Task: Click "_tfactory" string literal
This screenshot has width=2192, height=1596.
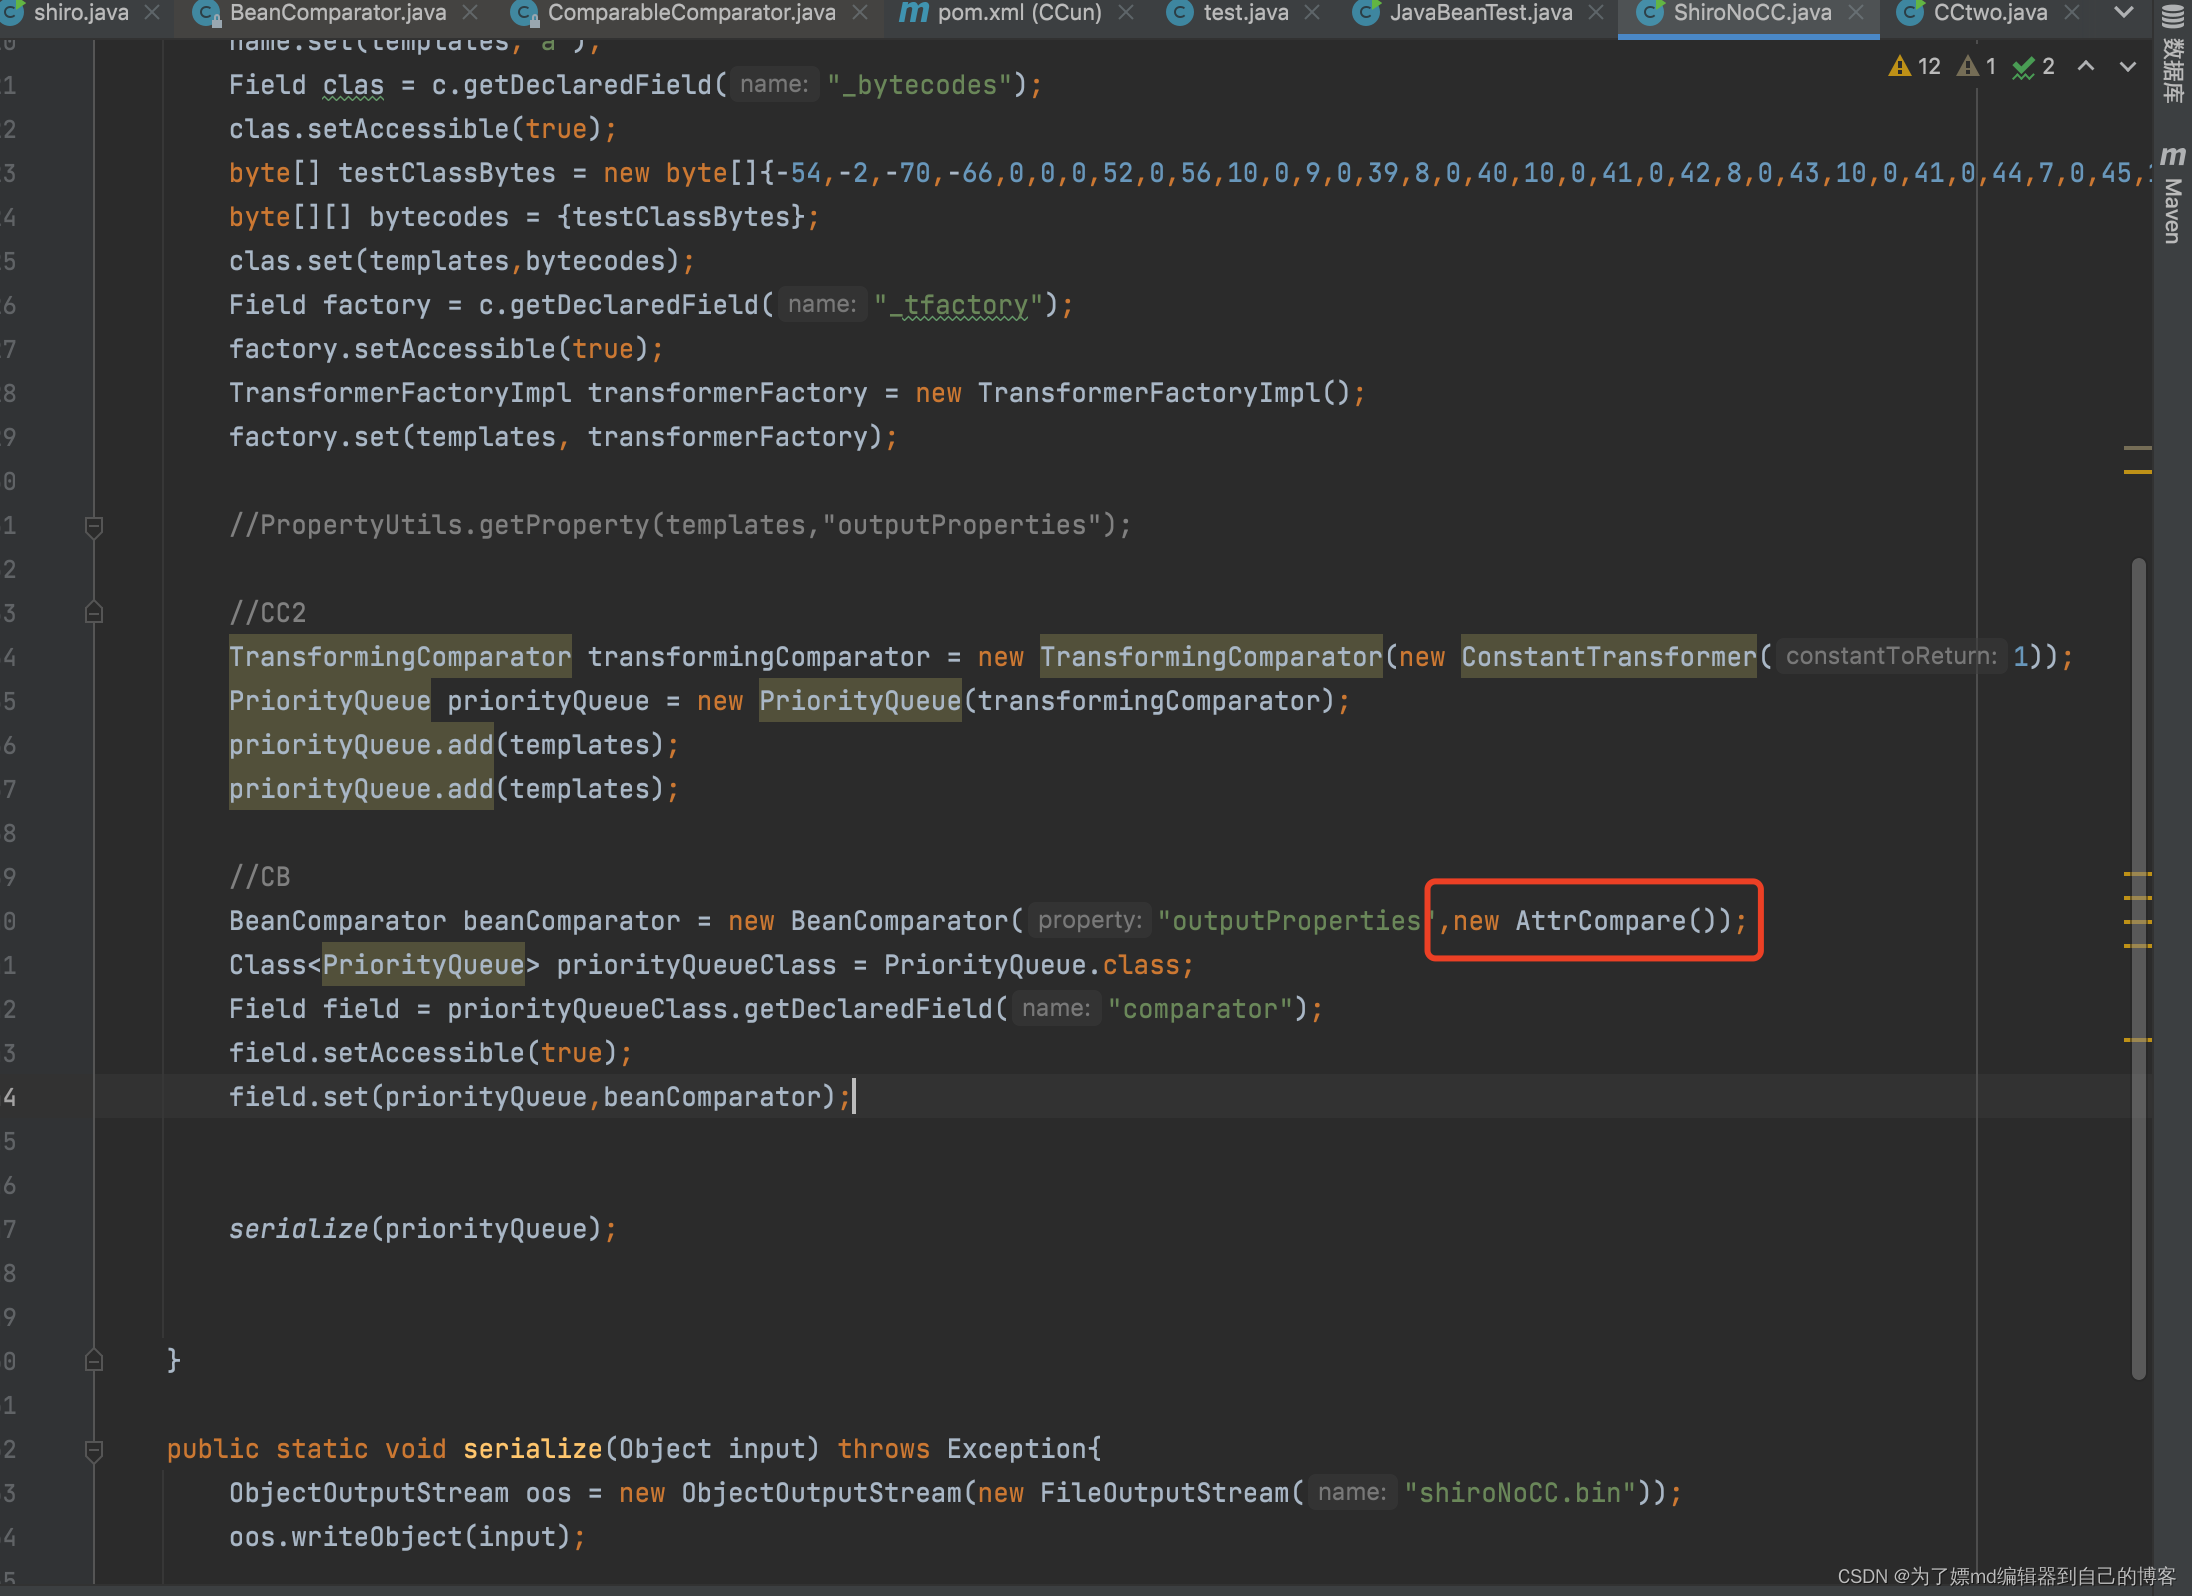Action: click(x=958, y=305)
